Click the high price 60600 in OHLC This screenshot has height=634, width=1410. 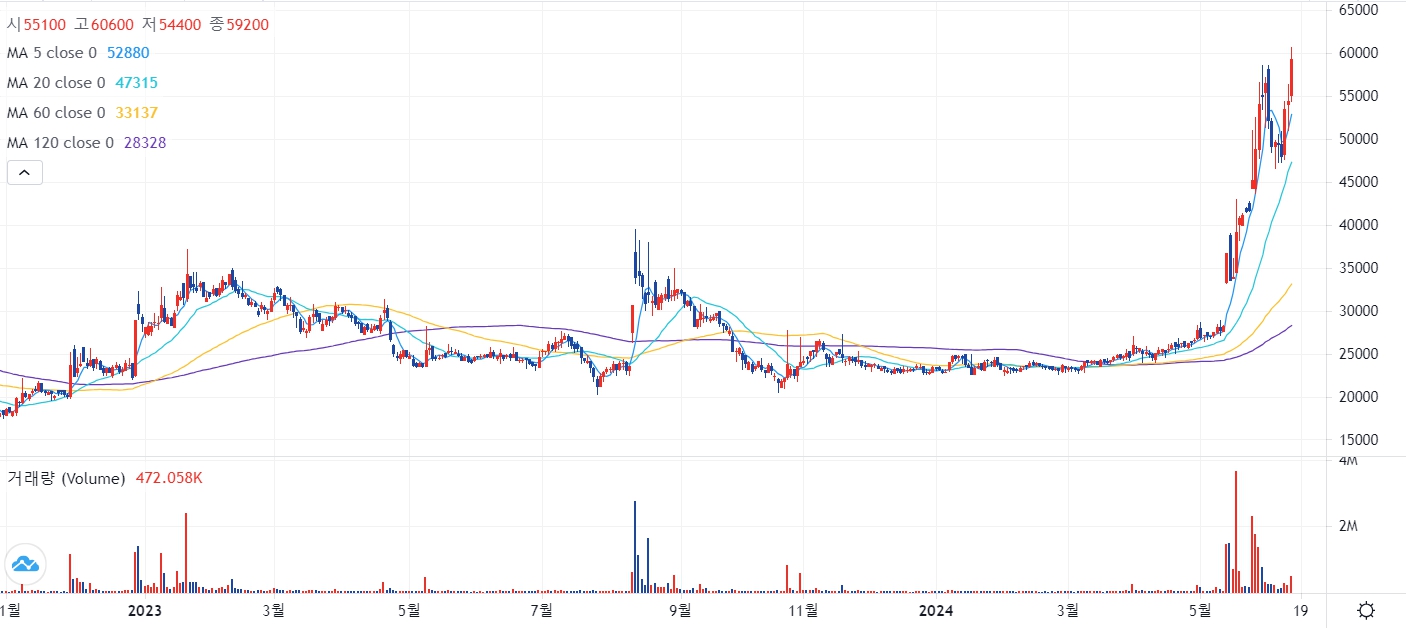point(112,24)
